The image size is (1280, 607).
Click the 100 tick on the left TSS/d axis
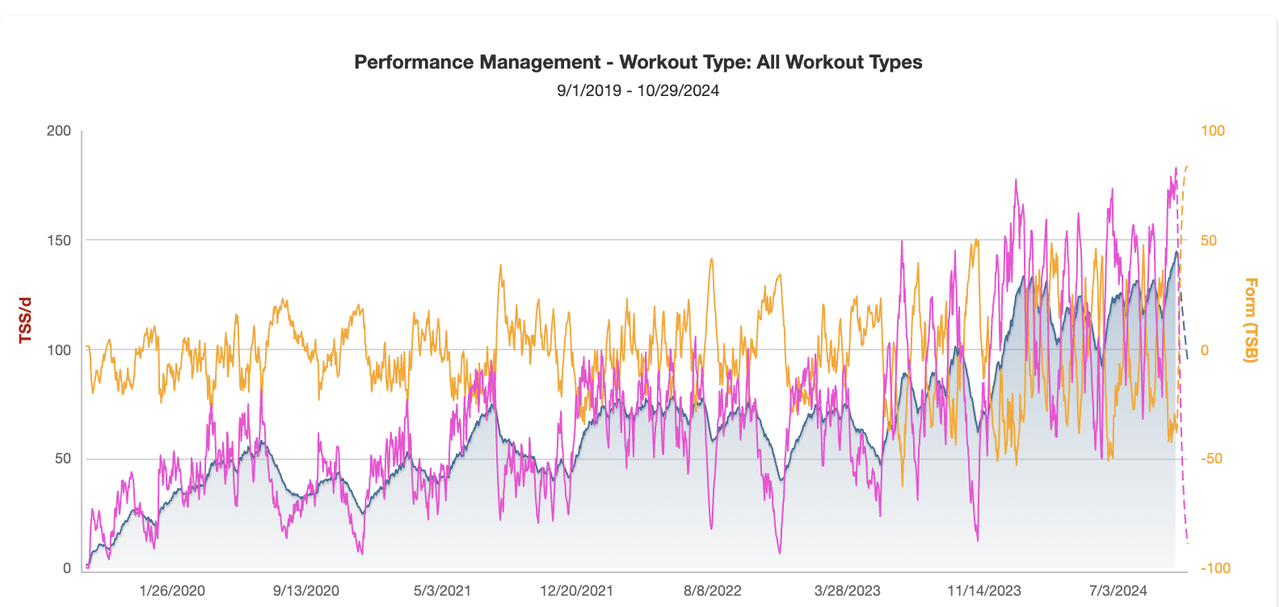click(62, 350)
